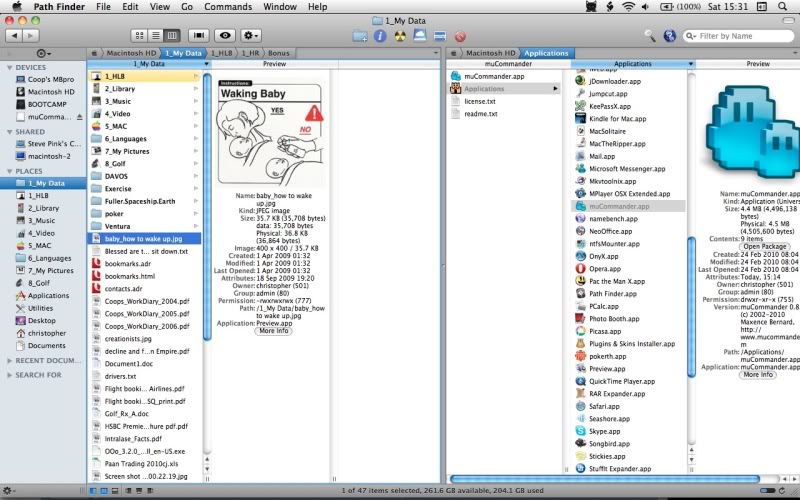Open the File menu
This screenshot has width=800, height=500.
tap(103, 7)
